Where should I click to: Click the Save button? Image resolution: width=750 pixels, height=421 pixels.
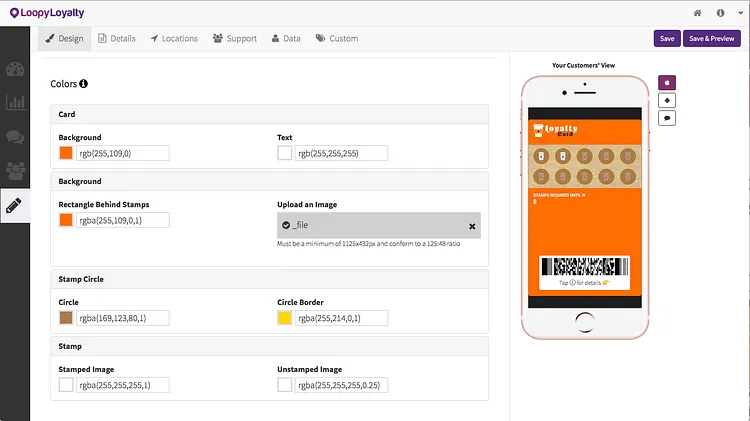click(x=667, y=38)
